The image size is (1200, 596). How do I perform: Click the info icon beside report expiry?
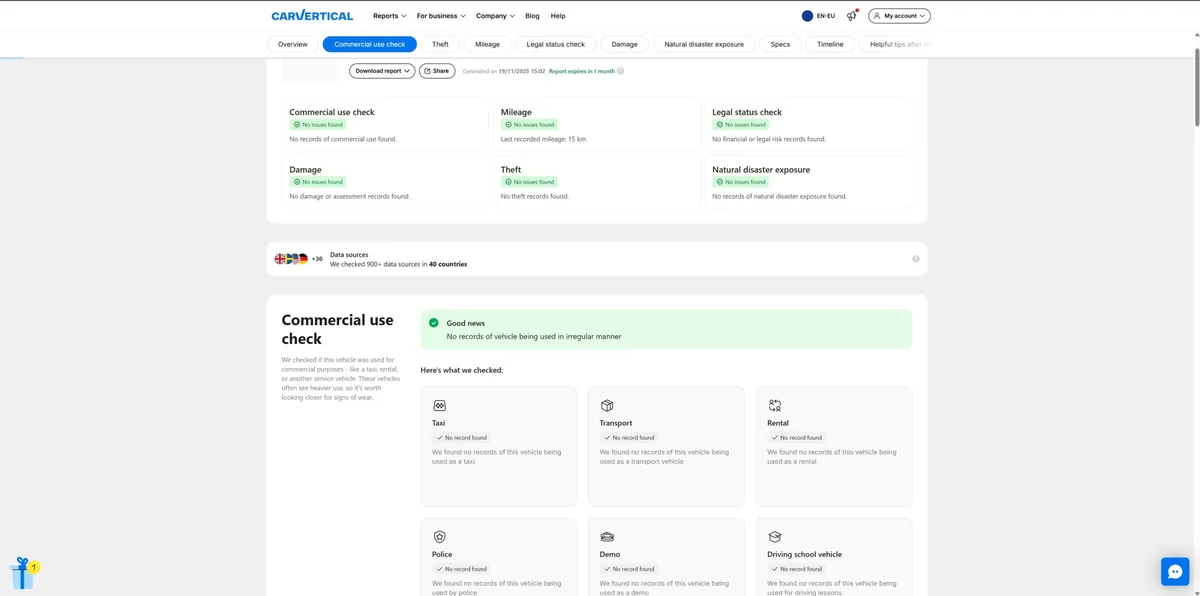coord(621,71)
